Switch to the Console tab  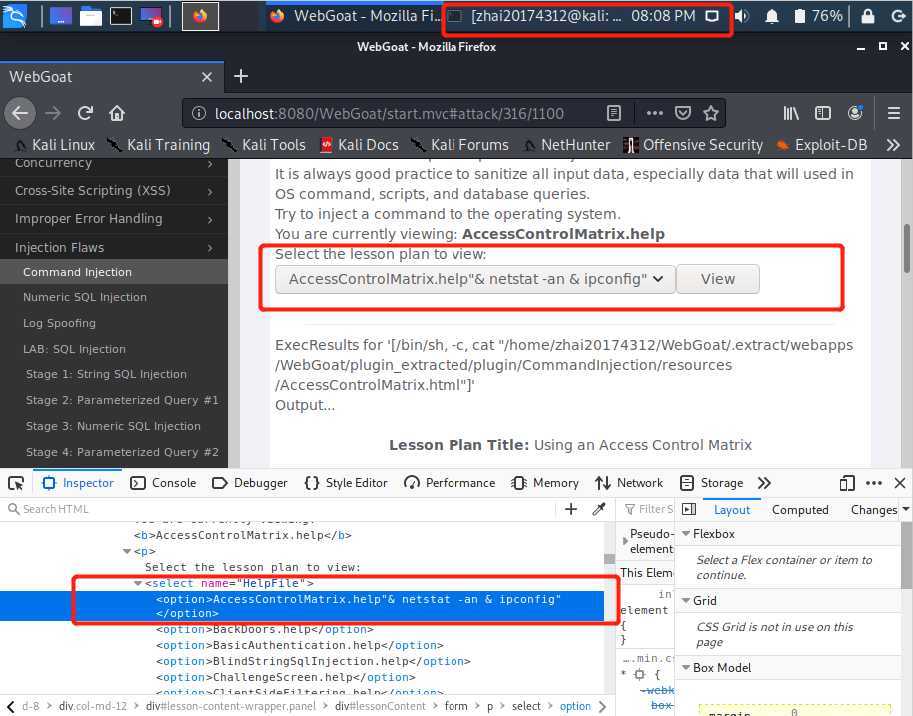point(164,483)
